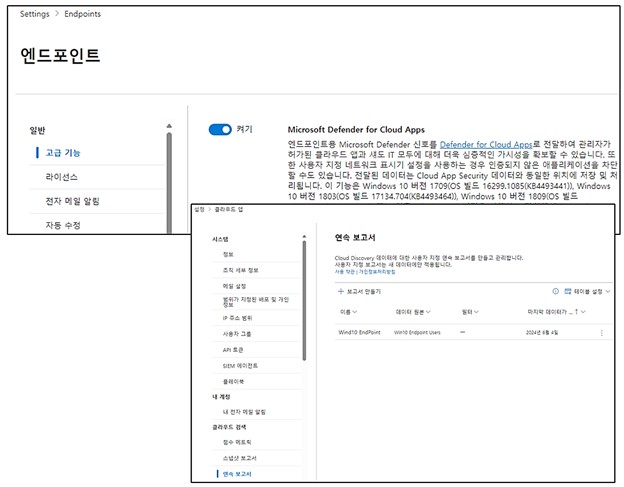Screen dimensions: 624x487
Task: Go to 설정 breadcrumb in cloud apps window
Action: 199,209
